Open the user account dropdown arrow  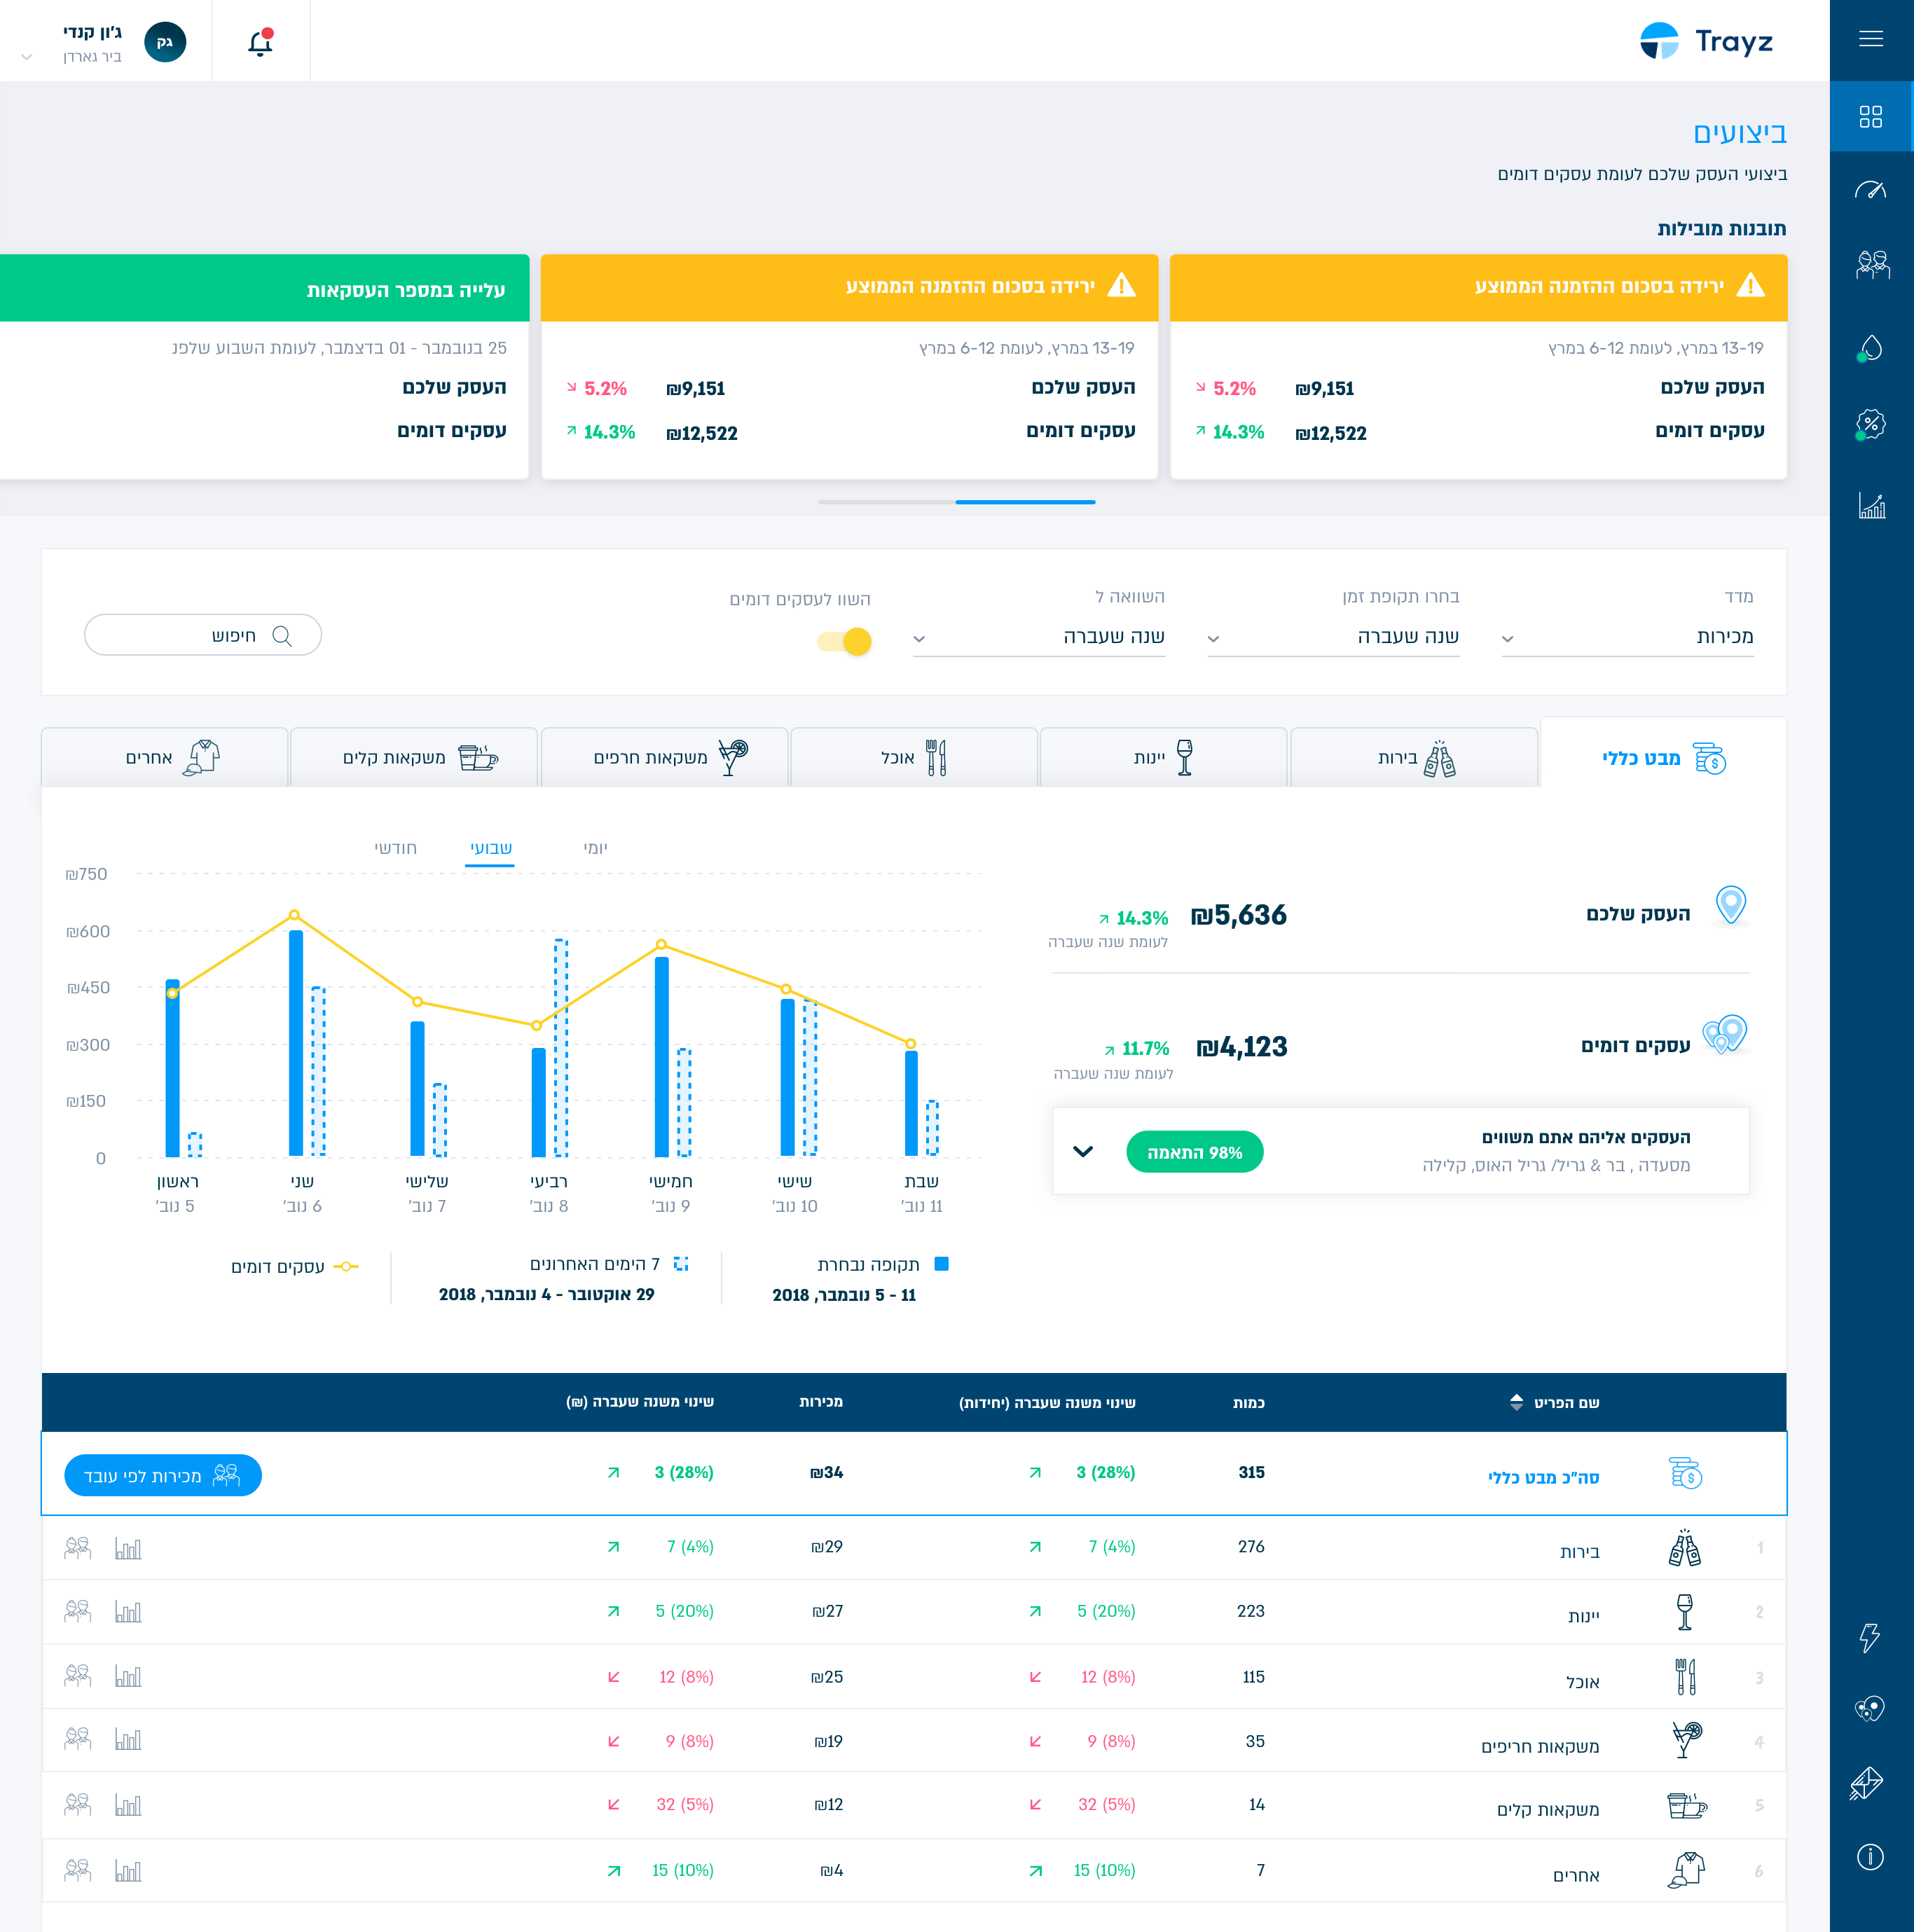tap(27, 57)
